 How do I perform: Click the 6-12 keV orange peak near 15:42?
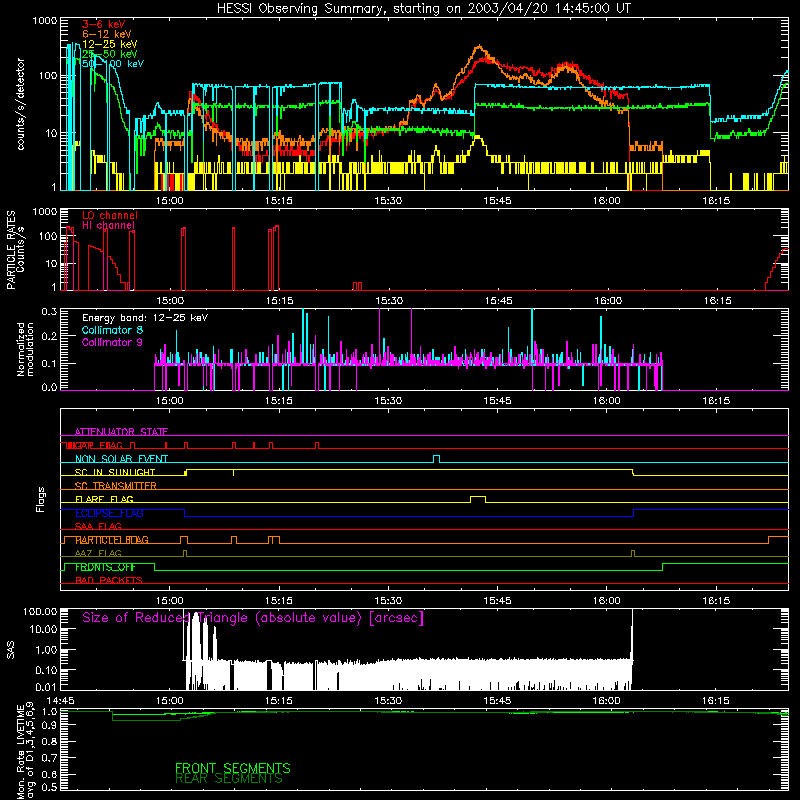point(479,47)
